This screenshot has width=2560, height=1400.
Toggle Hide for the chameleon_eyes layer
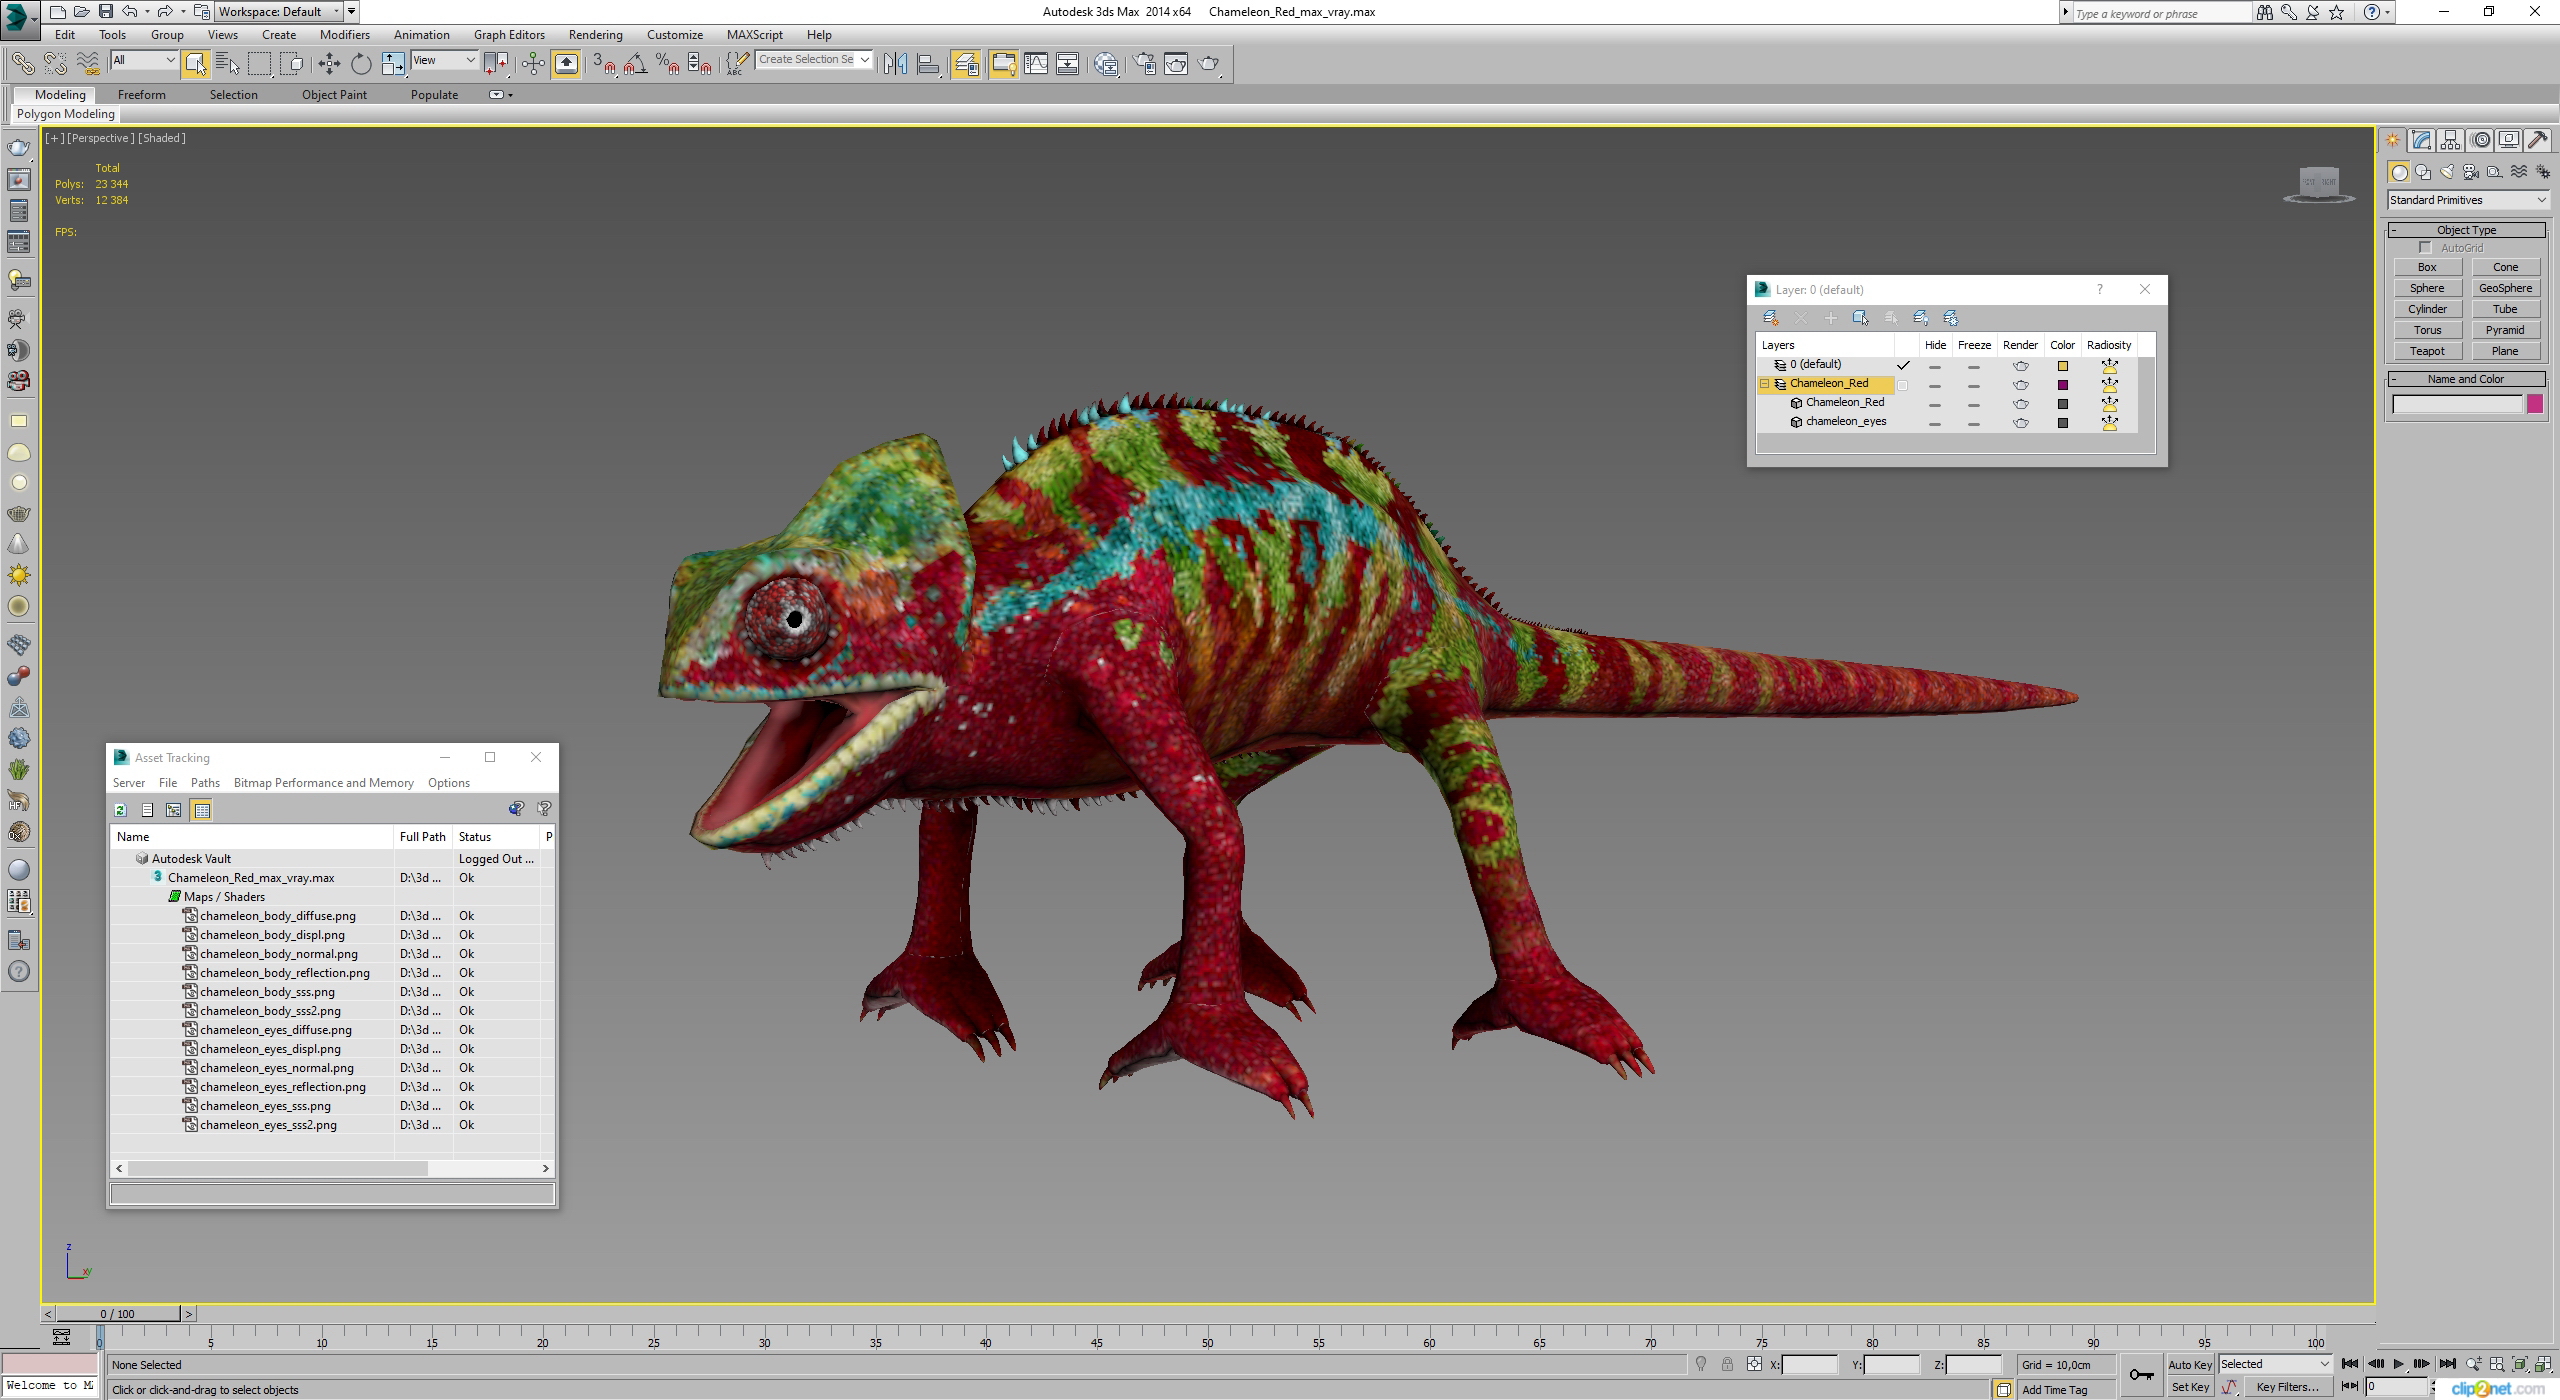click(x=1935, y=422)
